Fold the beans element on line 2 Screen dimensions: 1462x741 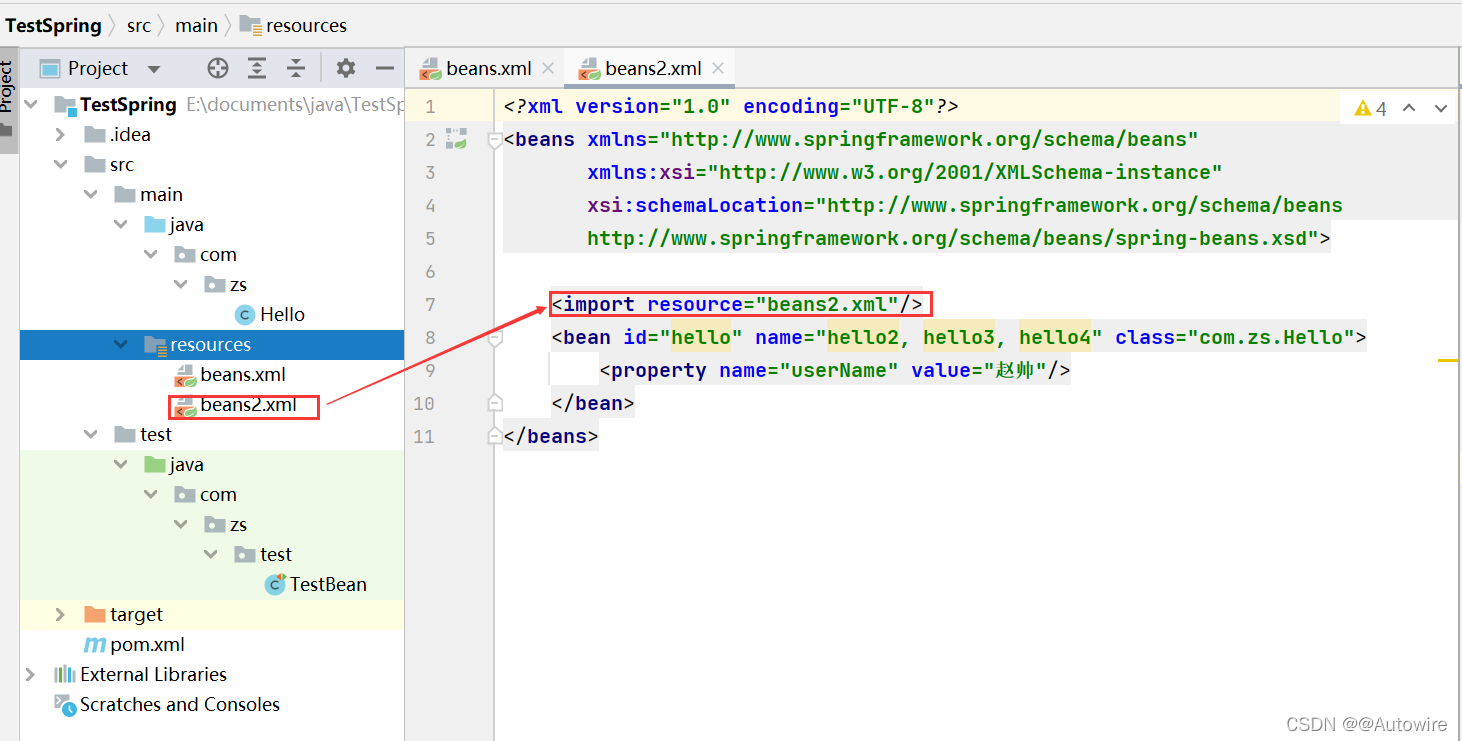[x=494, y=140]
